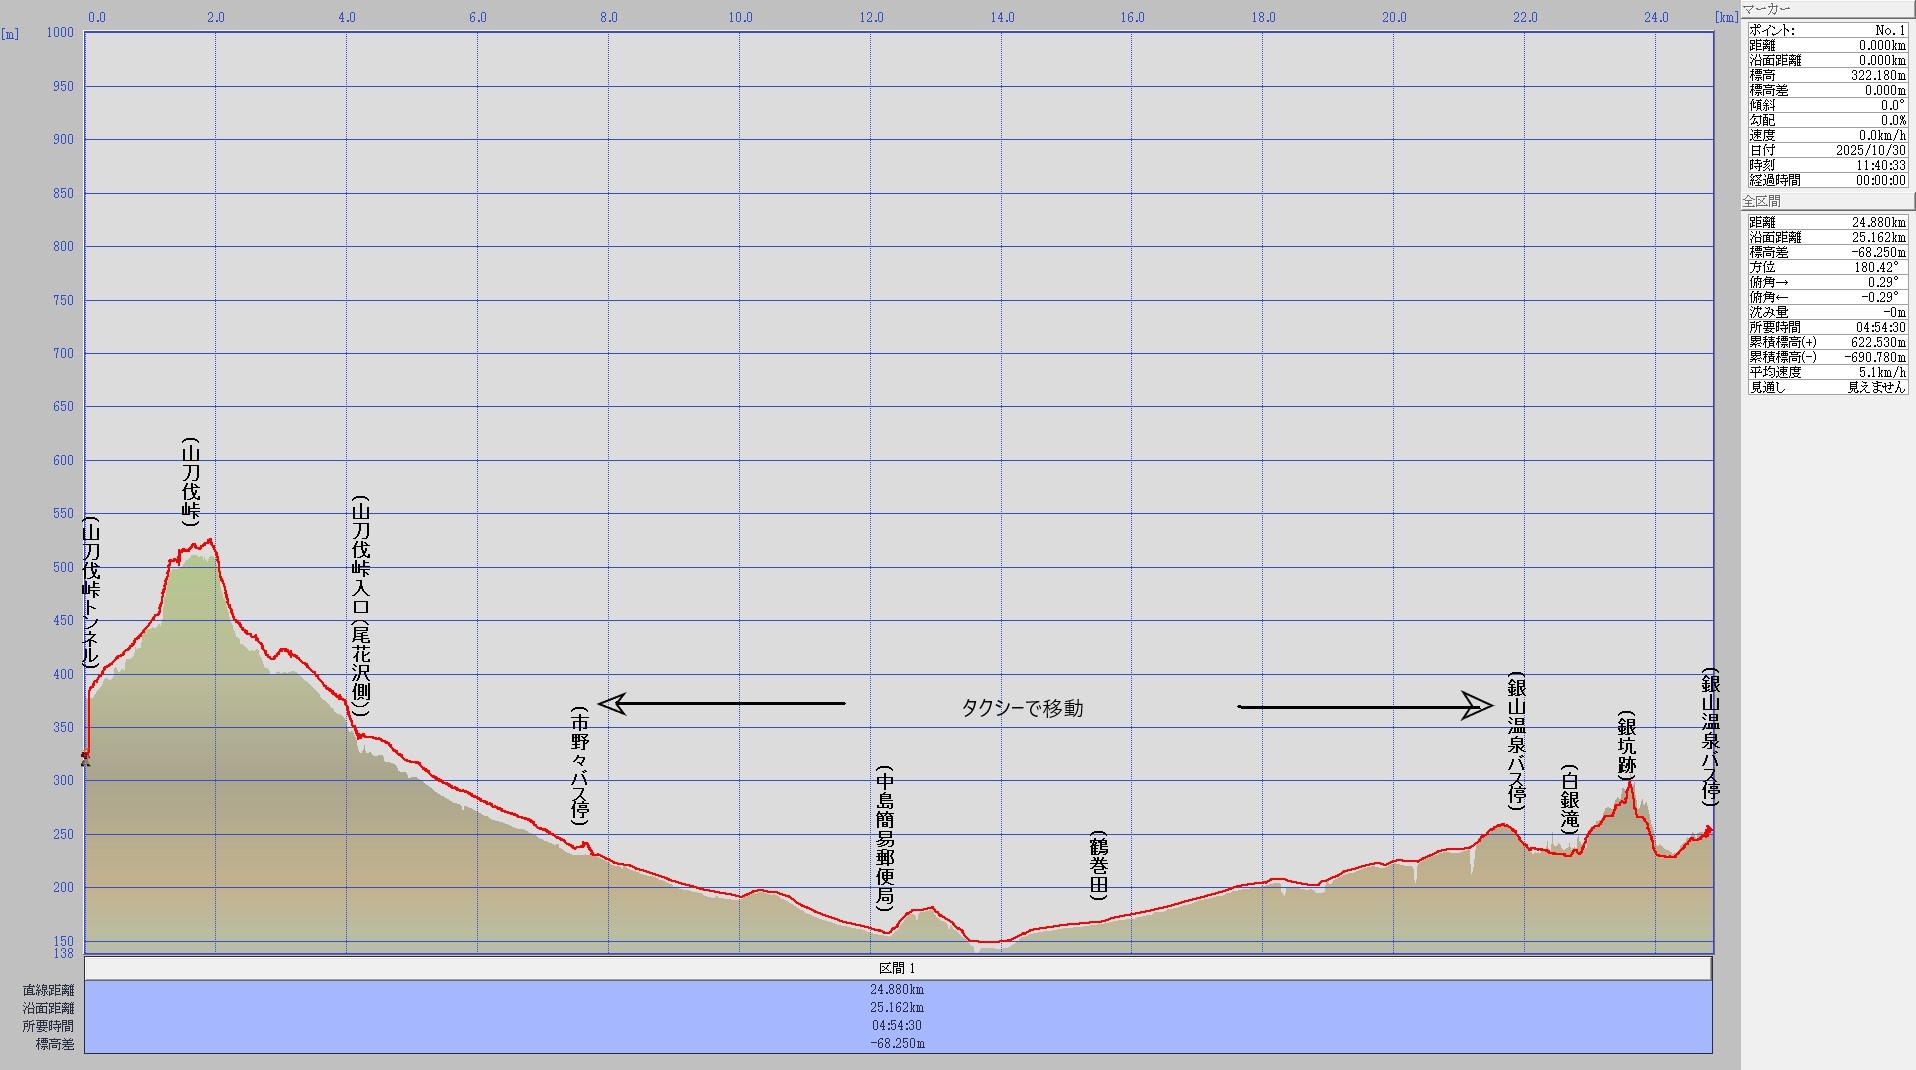Click the left-pointing taxi arrow
Viewport: 1916px width, 1070px height.
coord(720,704)
